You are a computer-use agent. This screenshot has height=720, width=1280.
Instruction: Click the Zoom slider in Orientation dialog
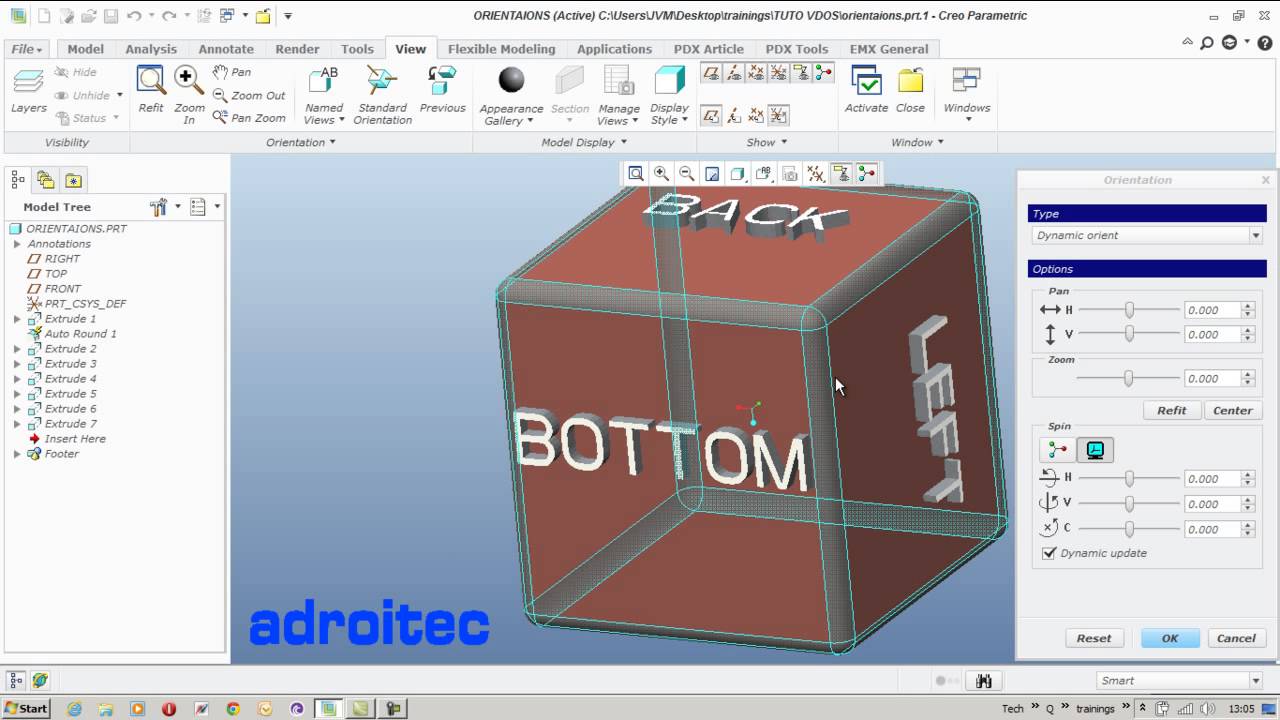click(x=1129, y=378)
